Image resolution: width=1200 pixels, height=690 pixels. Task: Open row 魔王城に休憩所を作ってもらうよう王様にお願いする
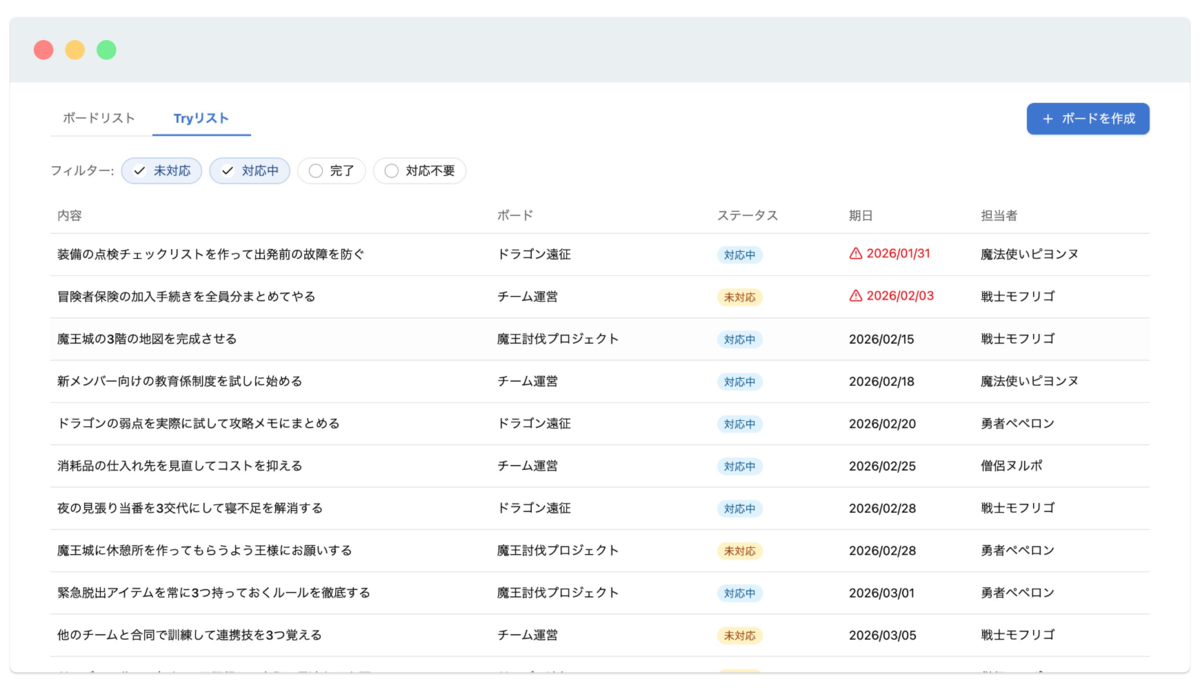click(600, 550)
